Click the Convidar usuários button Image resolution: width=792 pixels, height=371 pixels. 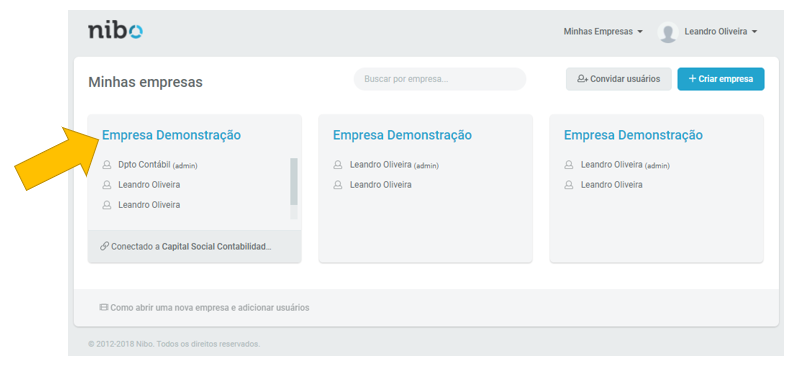[x=619, y=79]
